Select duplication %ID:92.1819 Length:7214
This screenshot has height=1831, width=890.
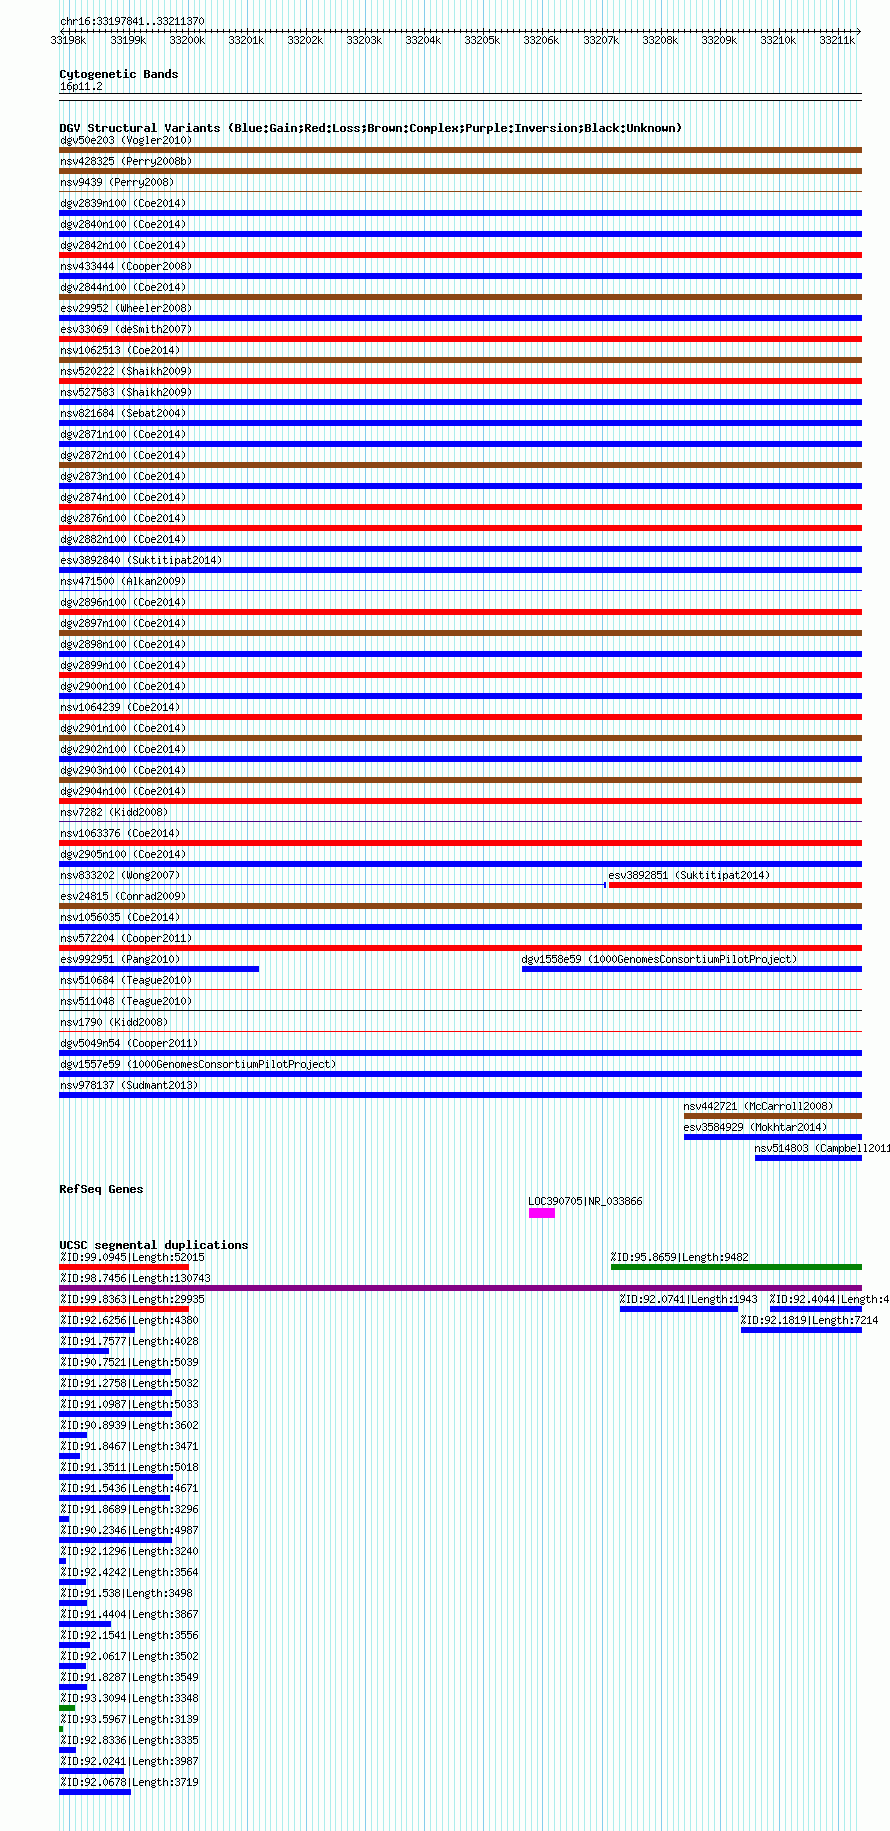(x=809, y=1320)
